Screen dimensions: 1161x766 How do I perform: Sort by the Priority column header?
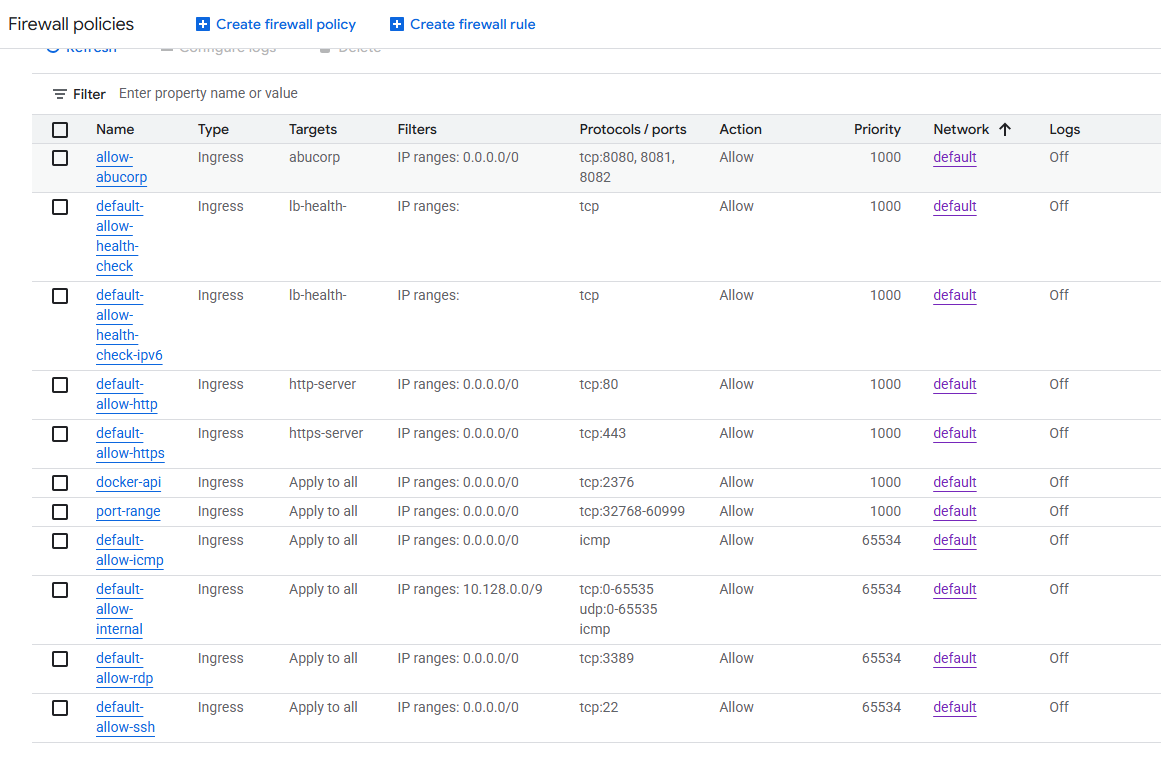click(x=876, y=129)
